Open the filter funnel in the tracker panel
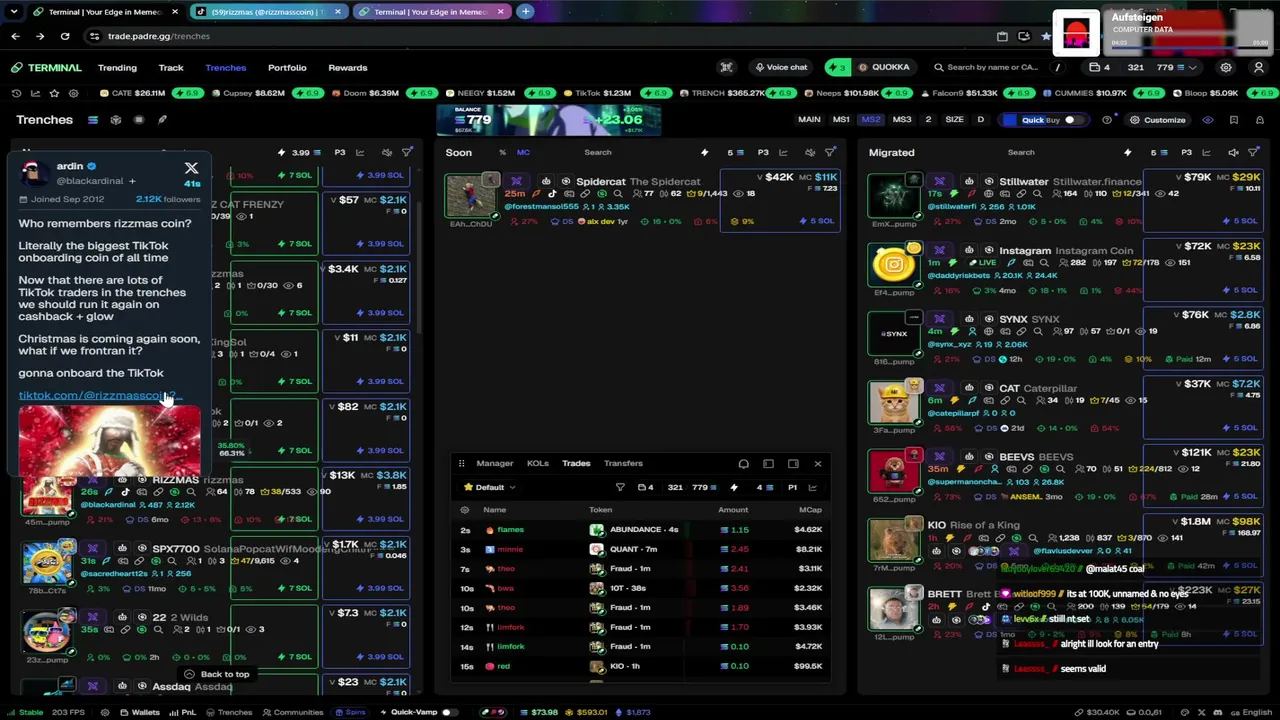Screen dimensions: 1280x720 tap(620, 488)
